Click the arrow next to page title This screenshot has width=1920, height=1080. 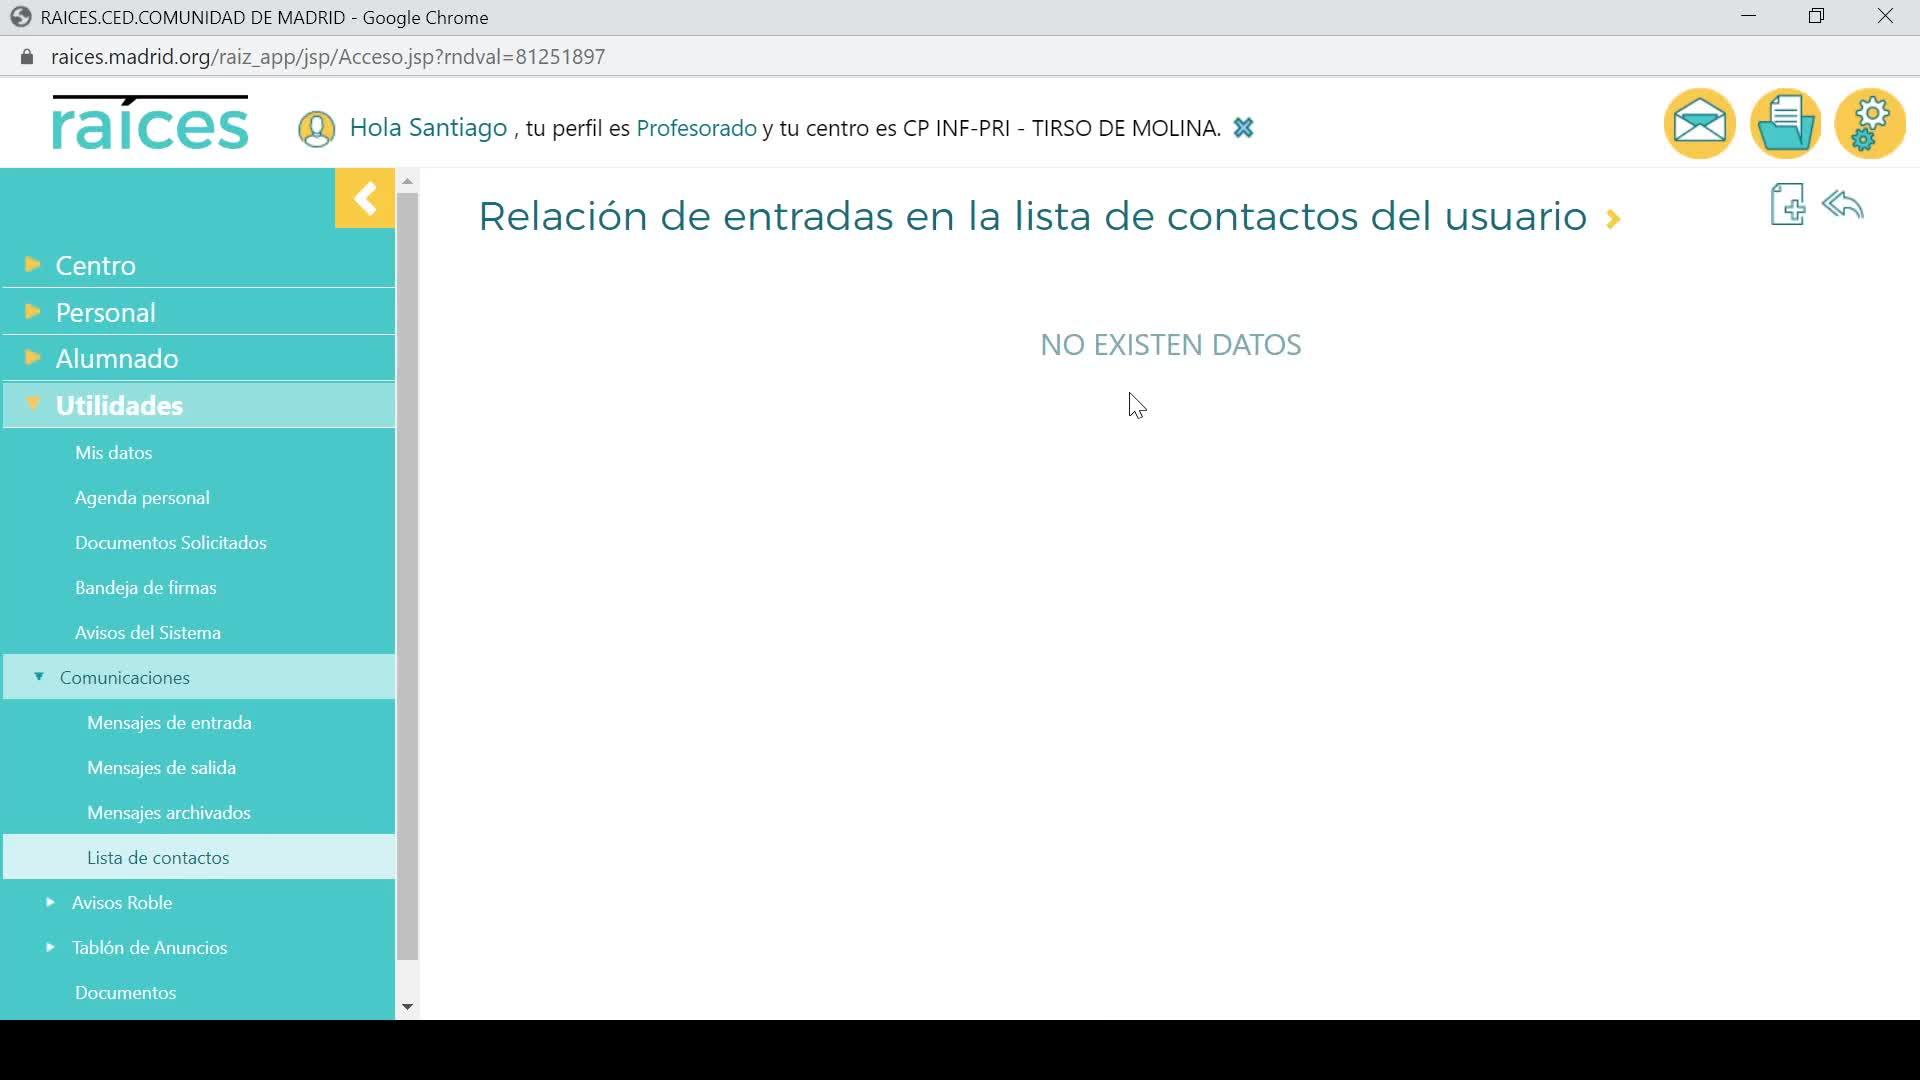pyautogui.click(x=1613, y=219)
